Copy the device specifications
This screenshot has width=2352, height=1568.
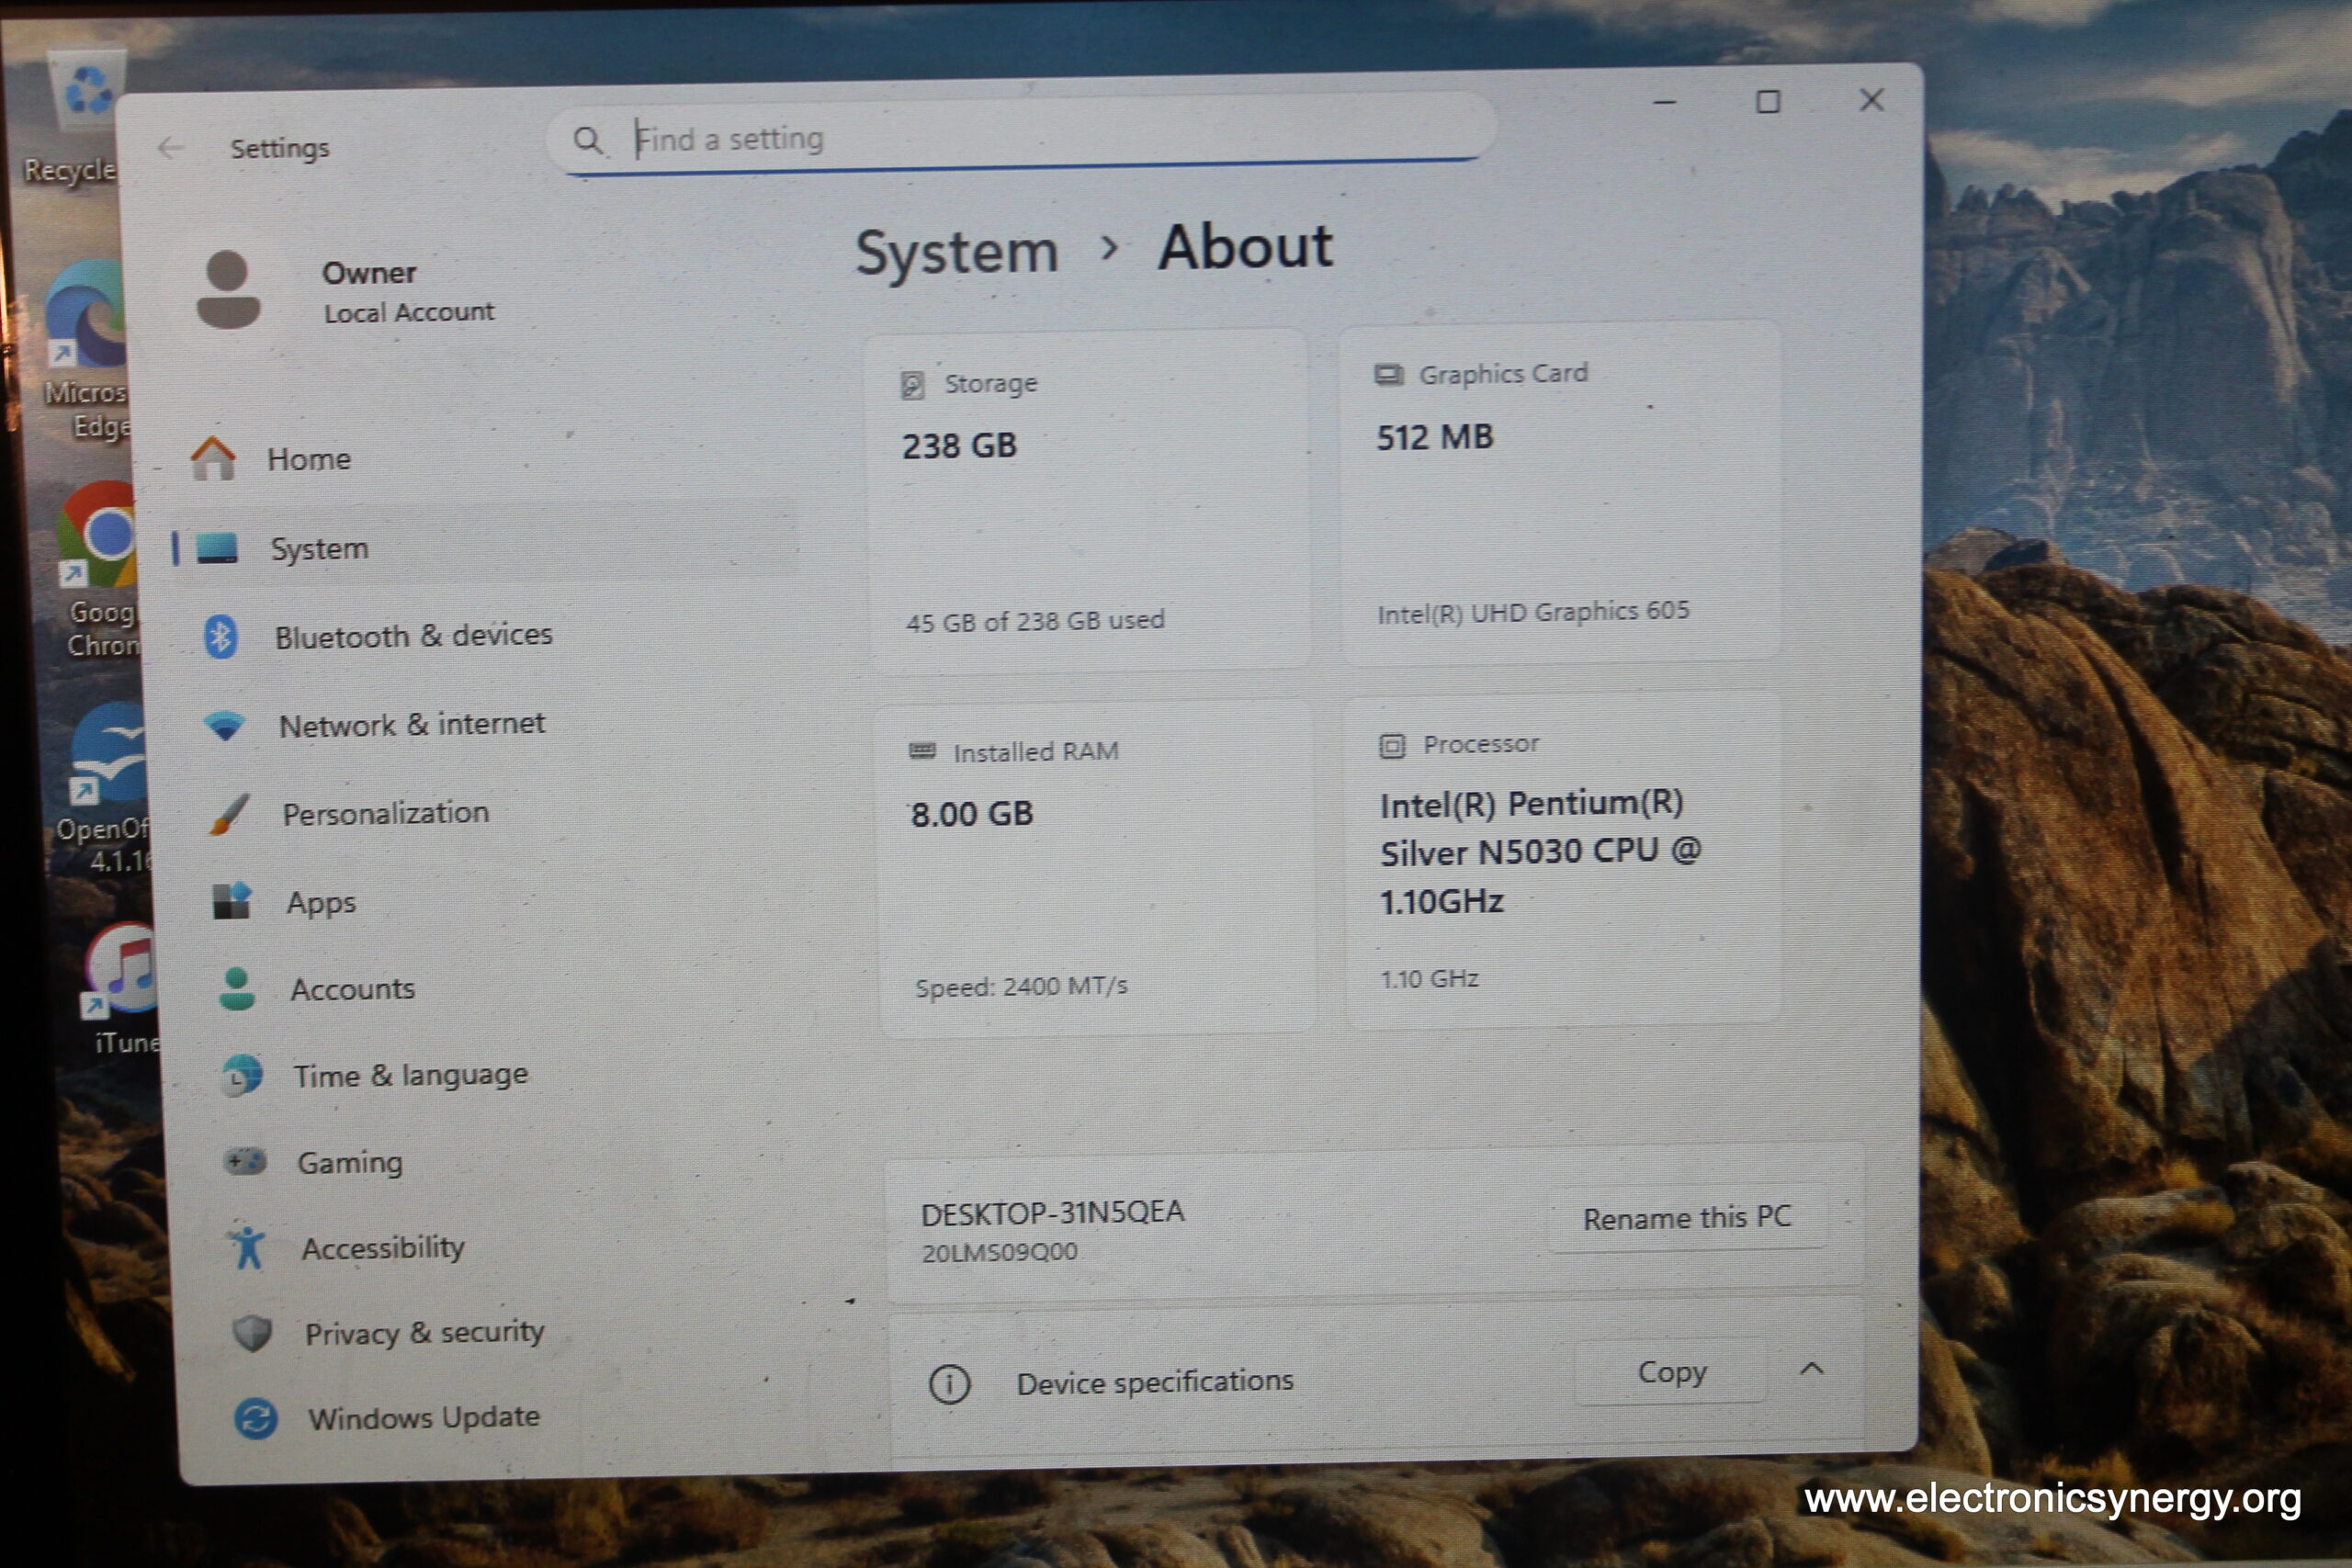1671,1372
